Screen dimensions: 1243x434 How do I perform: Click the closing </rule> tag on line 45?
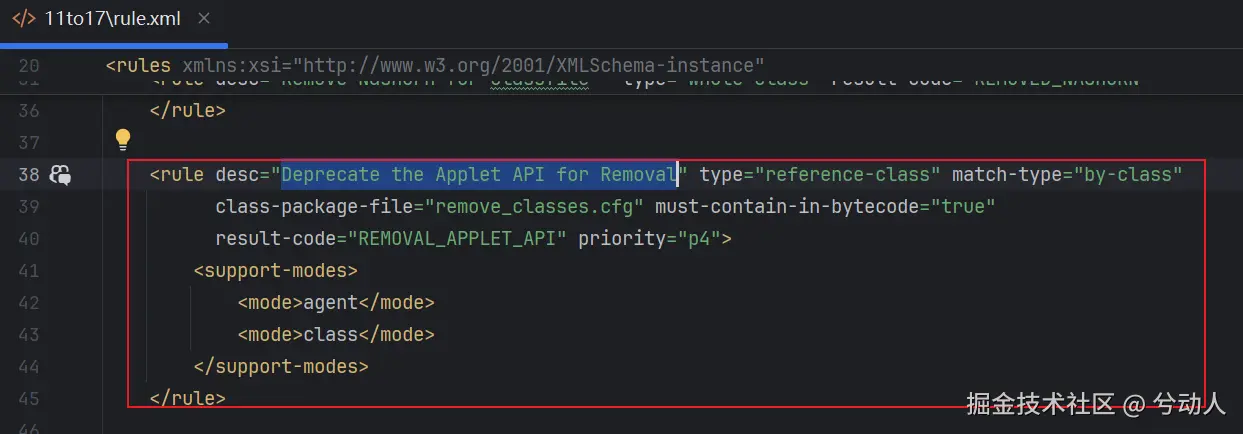188,399
